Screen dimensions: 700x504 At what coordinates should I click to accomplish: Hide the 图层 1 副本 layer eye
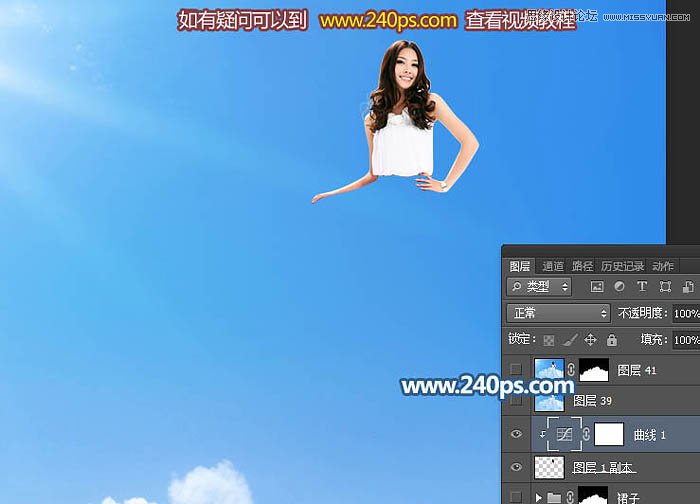pyautogui.click(x=516, y=467)
